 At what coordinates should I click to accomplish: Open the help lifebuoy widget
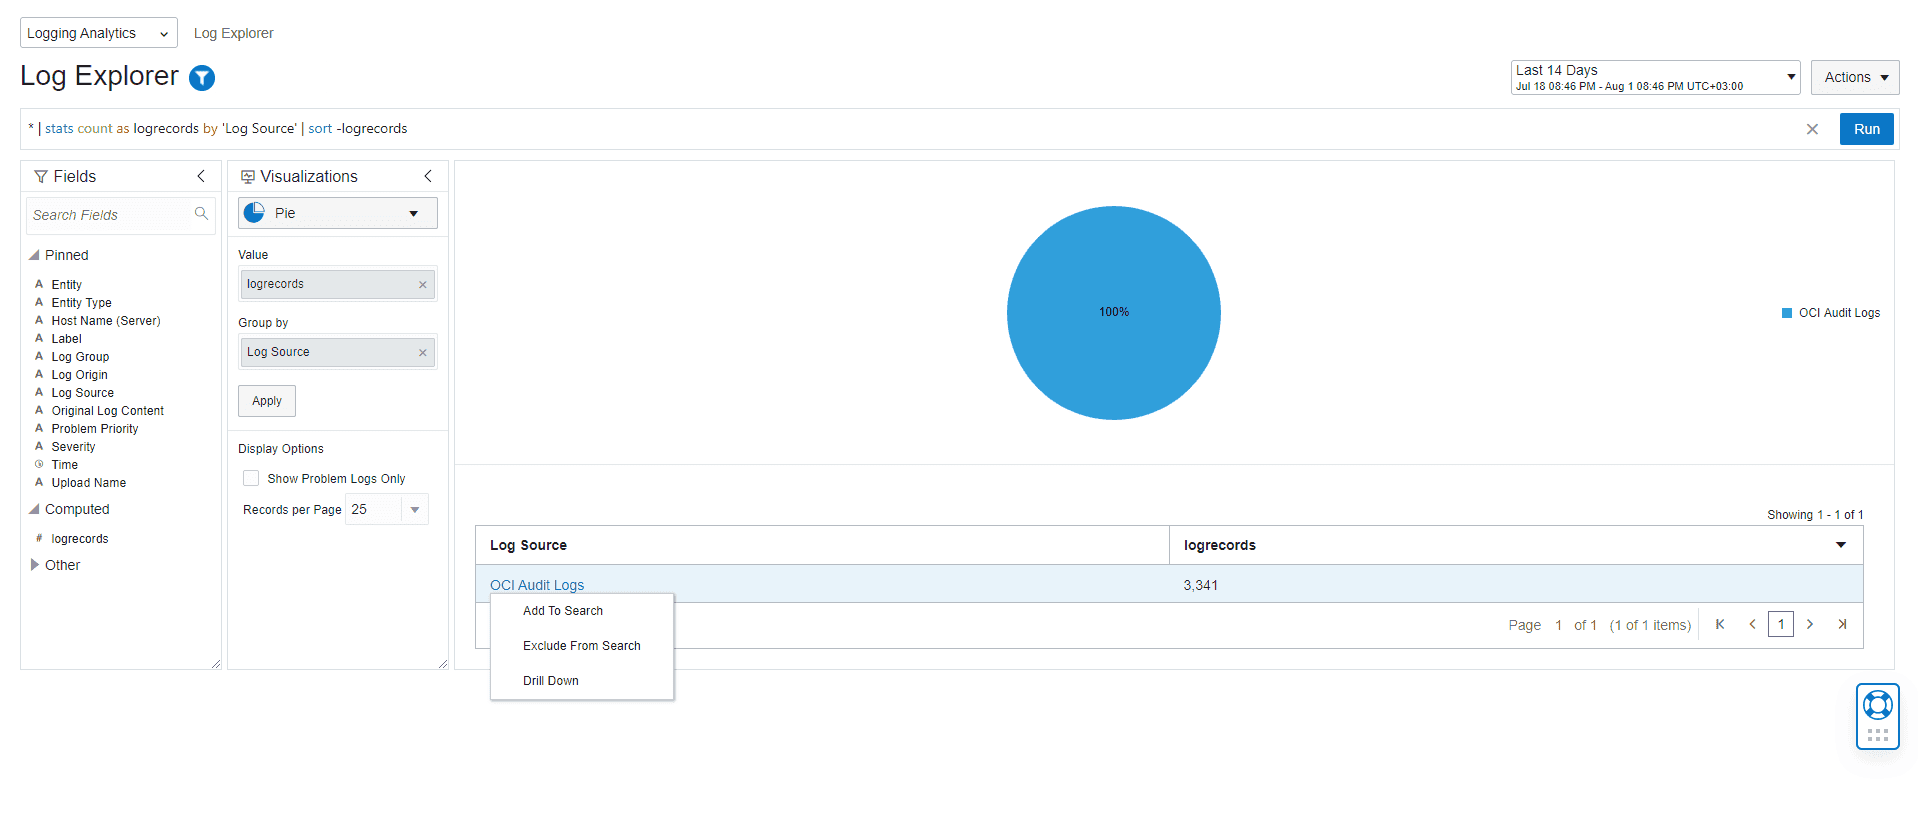(x=1877, y=706)
